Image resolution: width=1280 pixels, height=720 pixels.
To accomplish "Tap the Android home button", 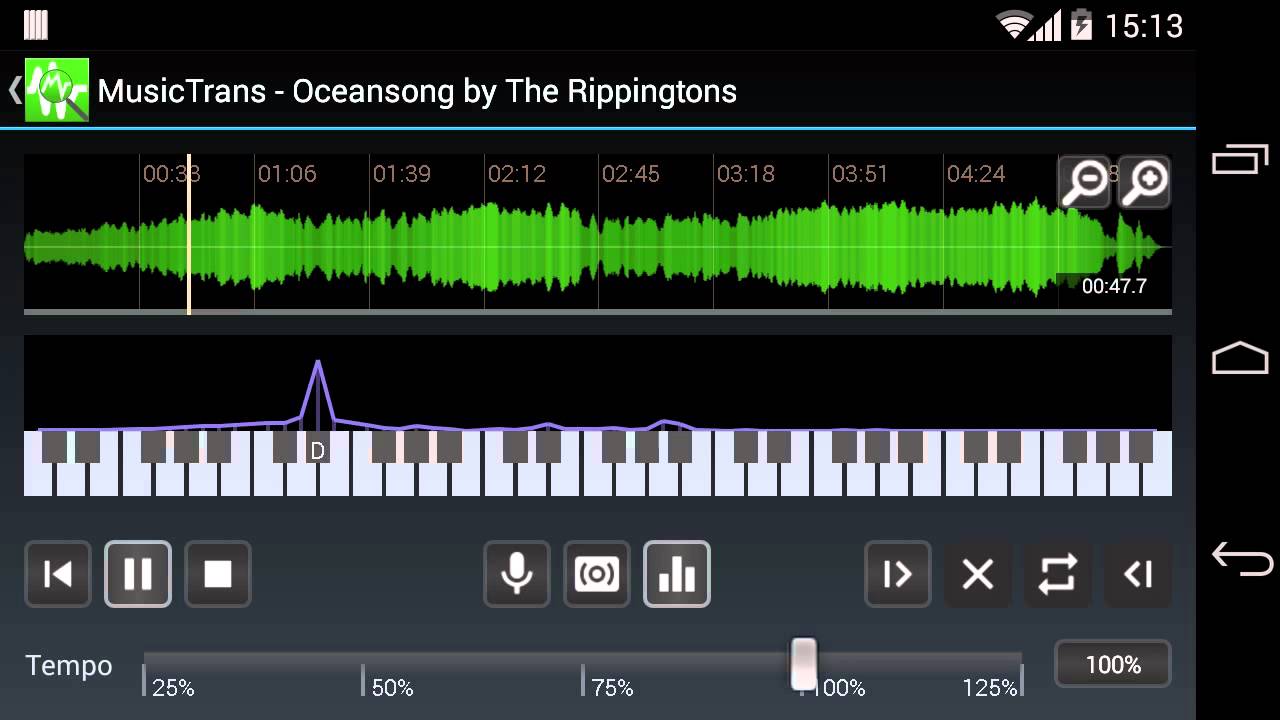I will coord(1240,357).
